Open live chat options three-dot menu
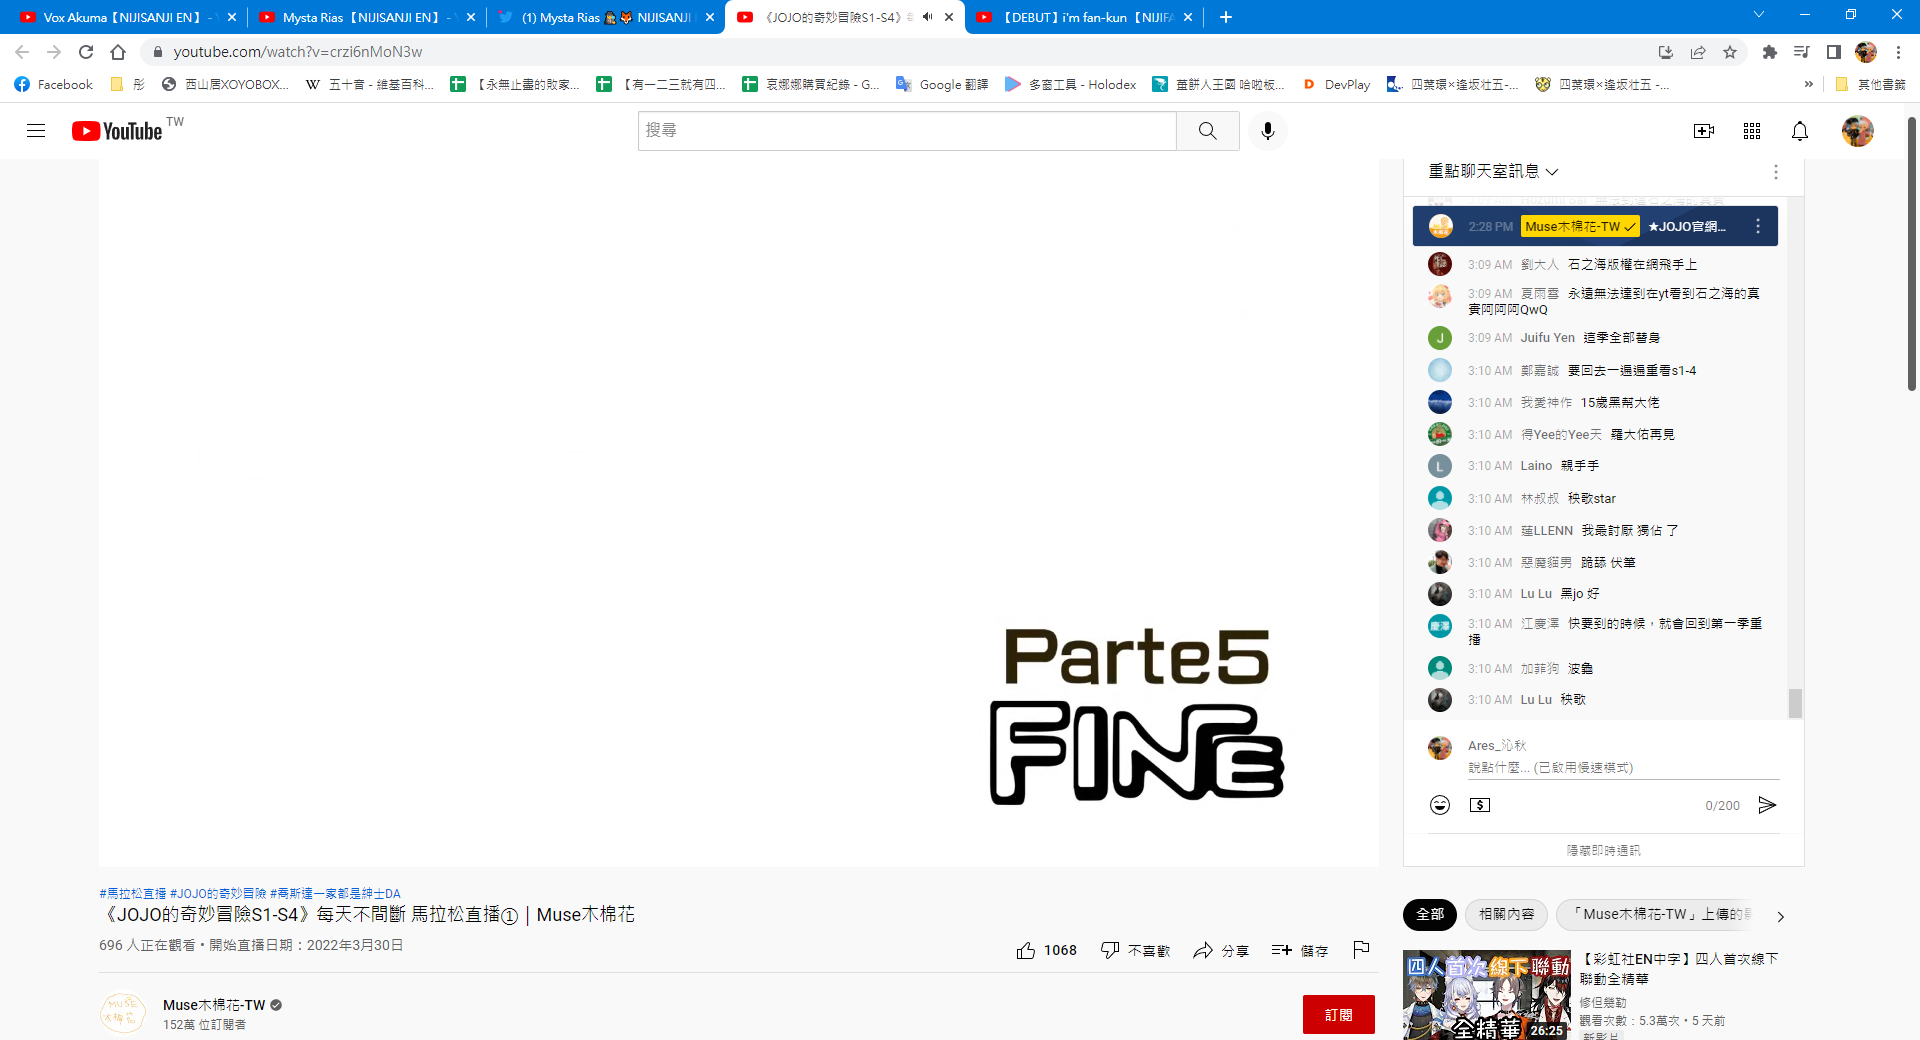Screen dimensions: 1920x1040 [x=1775, y=172]
